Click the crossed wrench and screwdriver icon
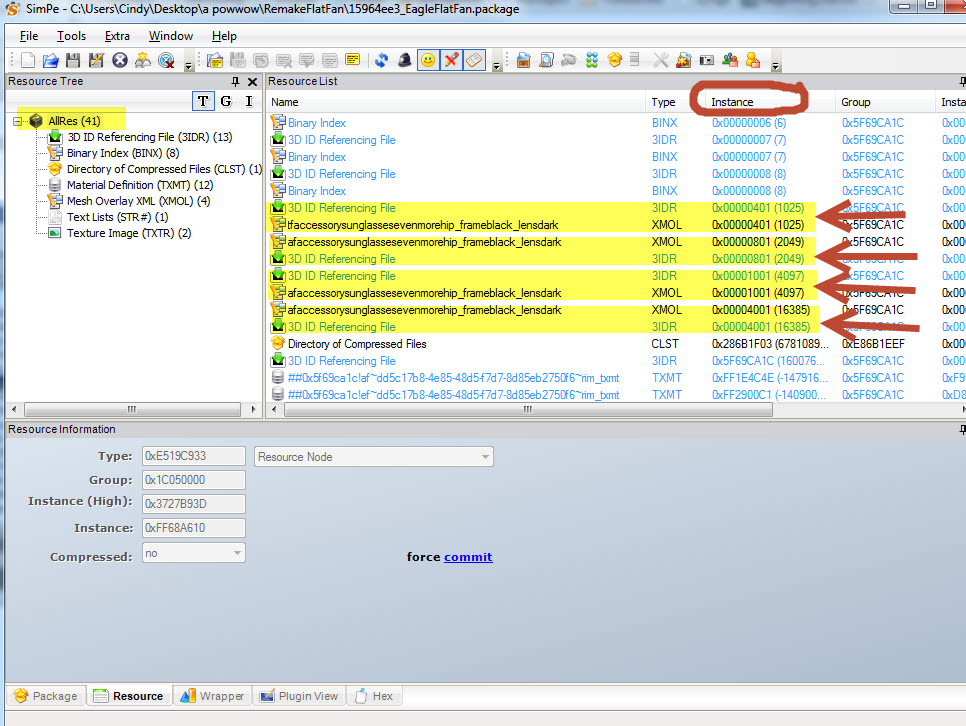The height and width of the screenshot is (726, 966). 661,61
